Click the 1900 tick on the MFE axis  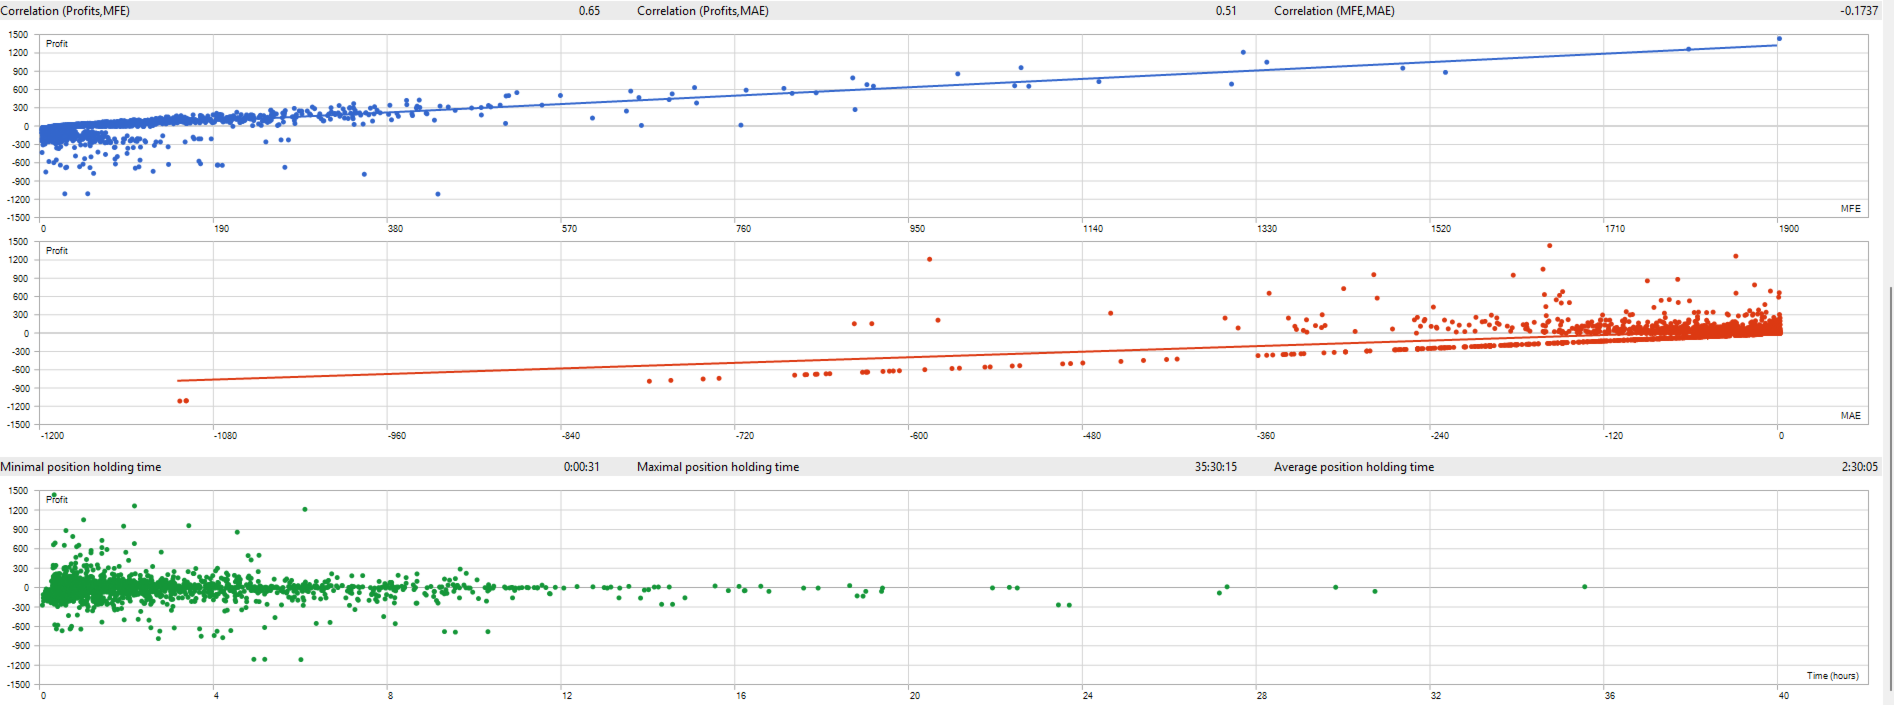point(1788,229)
